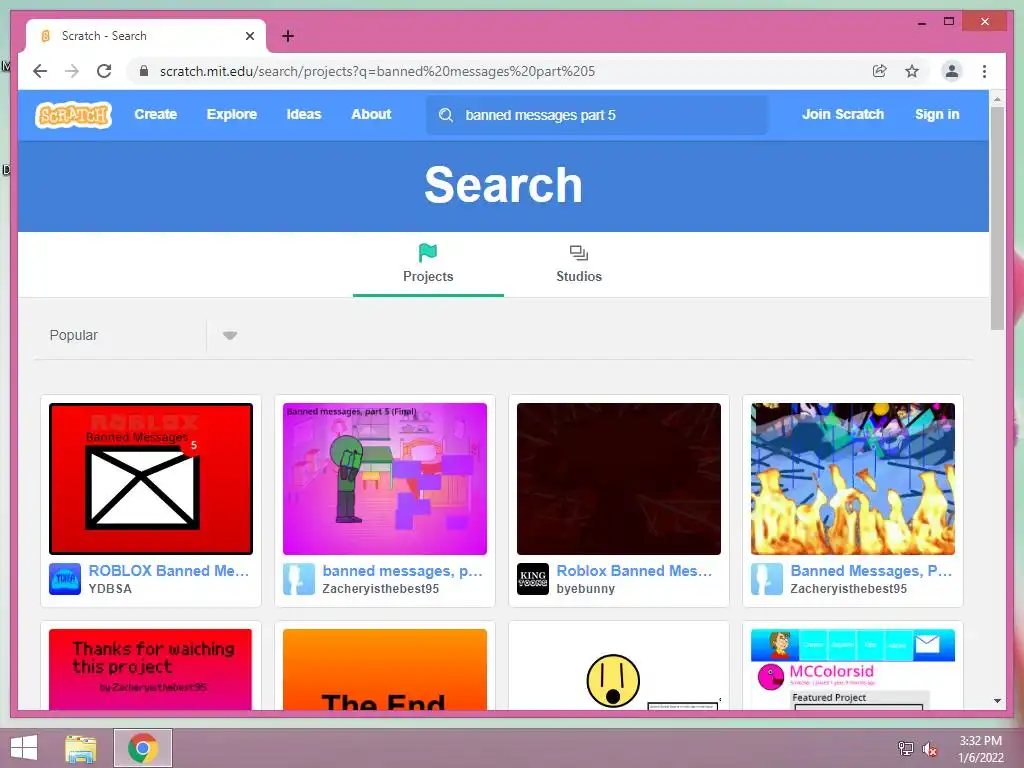This screenshot has width=1024, height=768.
Task: Bookmark this tab with star icon
Action: [x=912, y=71]
